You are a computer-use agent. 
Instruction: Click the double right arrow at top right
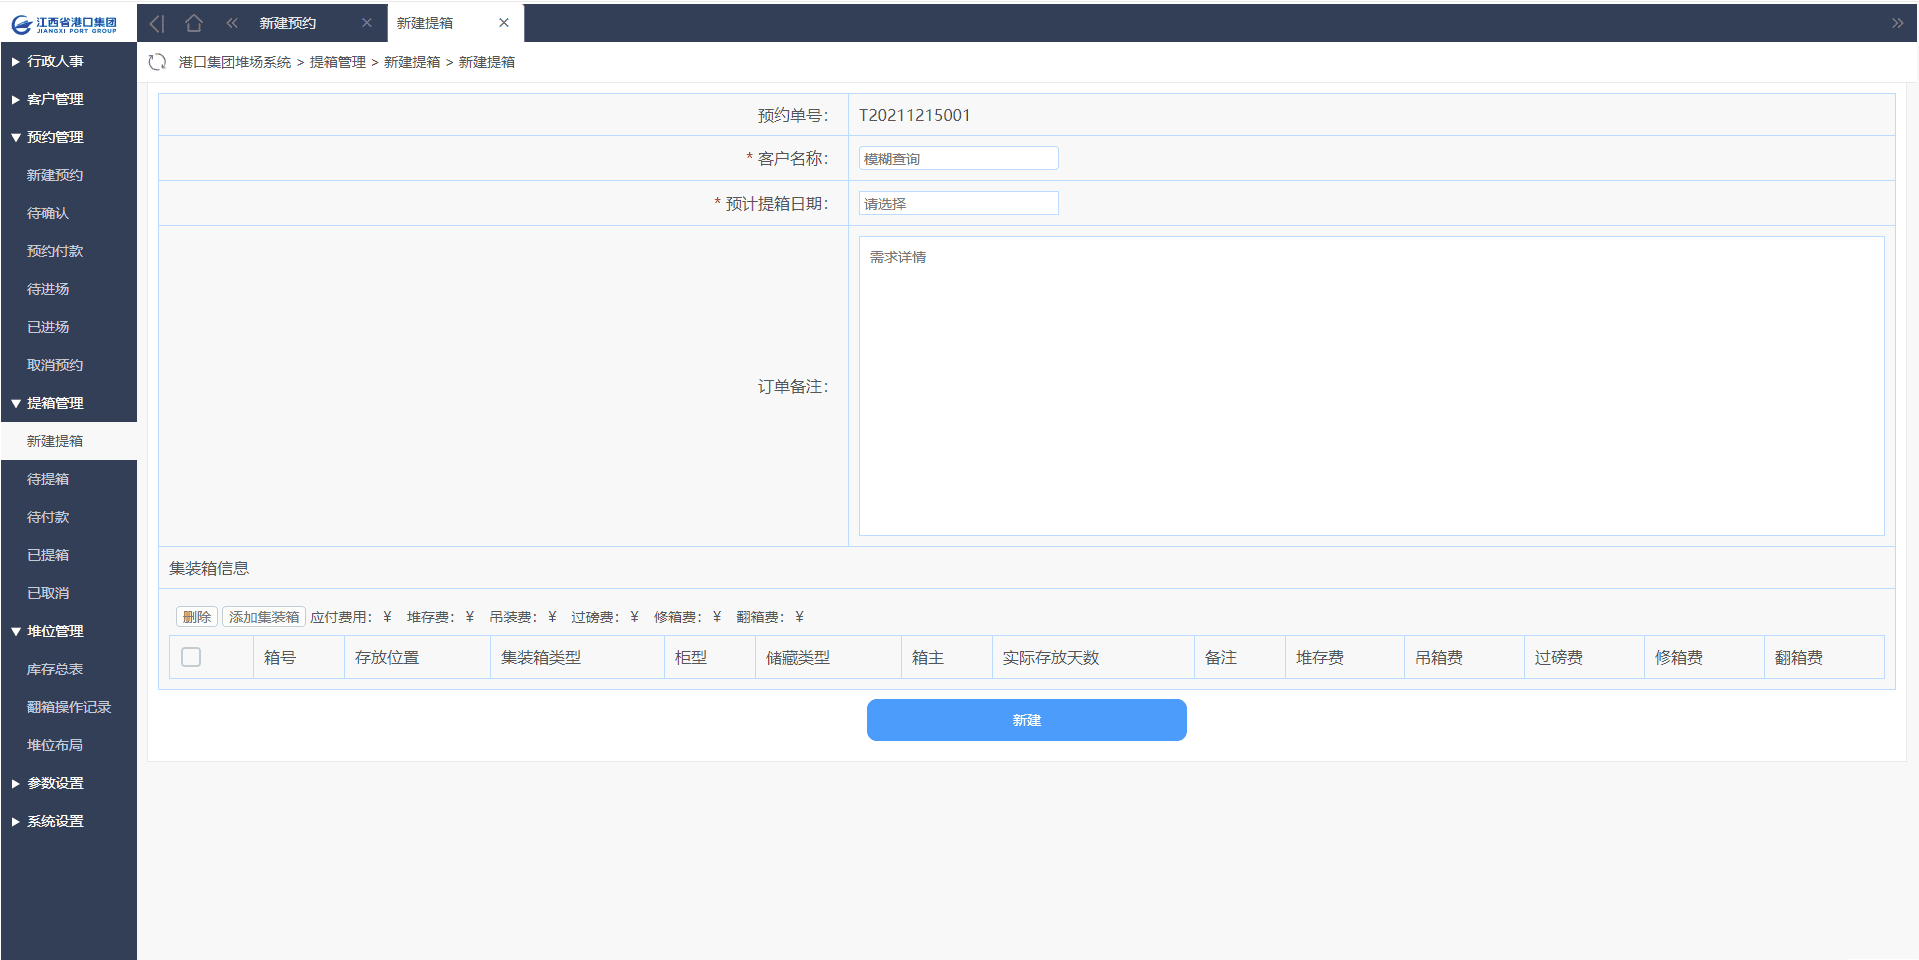tap(1897, 23)
